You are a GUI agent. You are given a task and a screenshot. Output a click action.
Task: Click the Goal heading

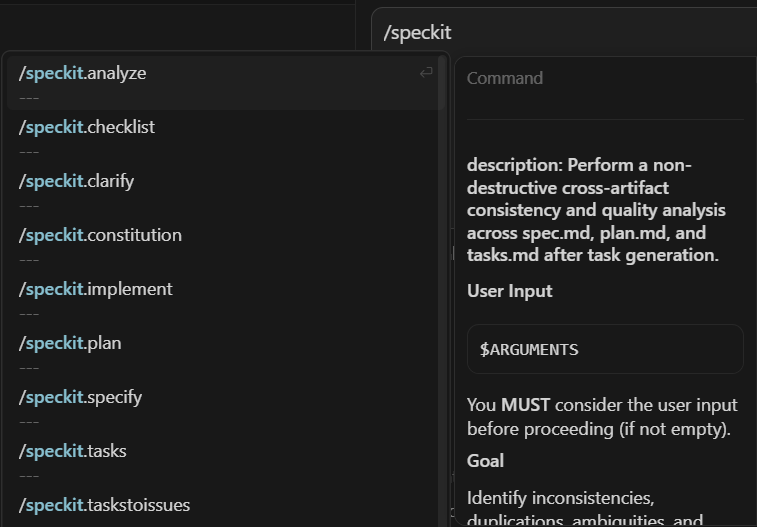point(485,461)
